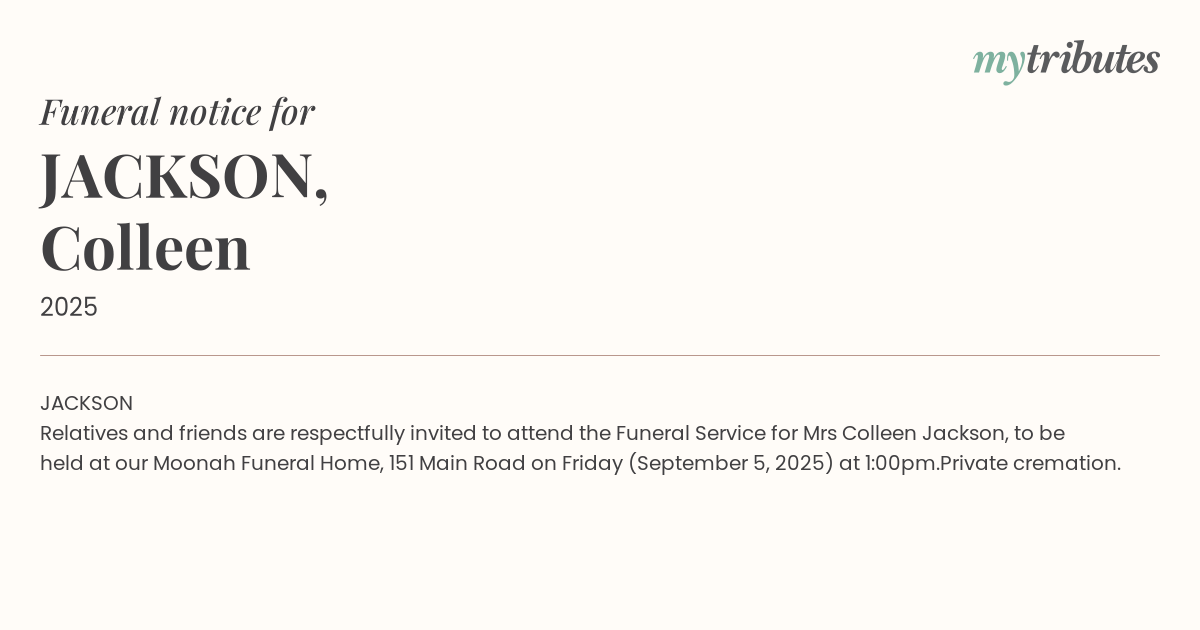Click the words "Funeral Service"
The width and height of the screenshot is (1200, 630).
point(690,433)
